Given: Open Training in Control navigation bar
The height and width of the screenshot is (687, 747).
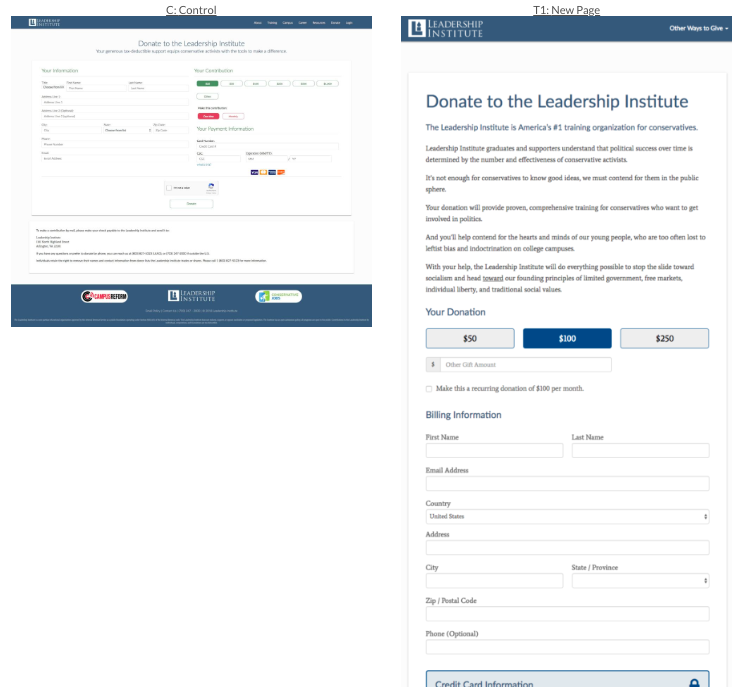Looking at the screenshot, I should click(x=272, y=23).
